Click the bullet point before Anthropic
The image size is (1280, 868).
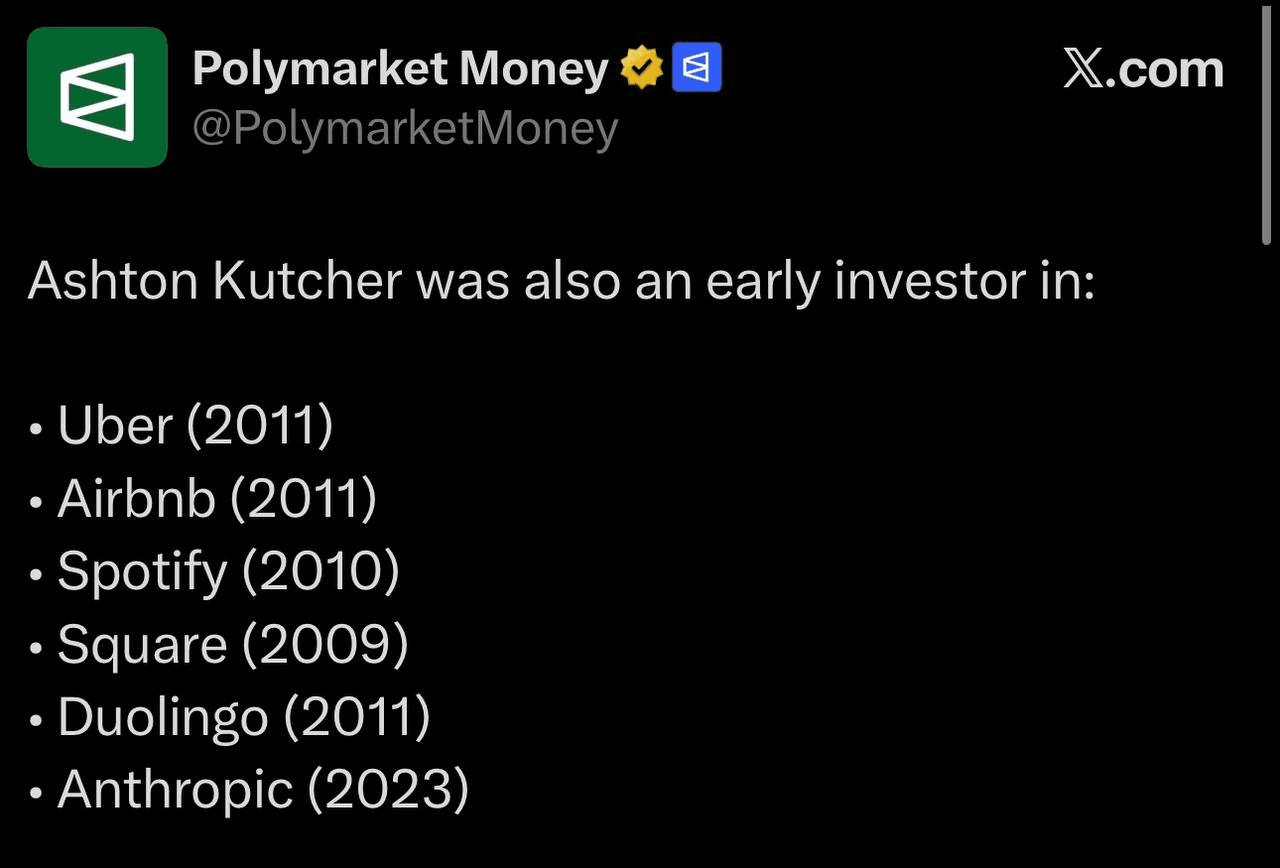point(37,794)
